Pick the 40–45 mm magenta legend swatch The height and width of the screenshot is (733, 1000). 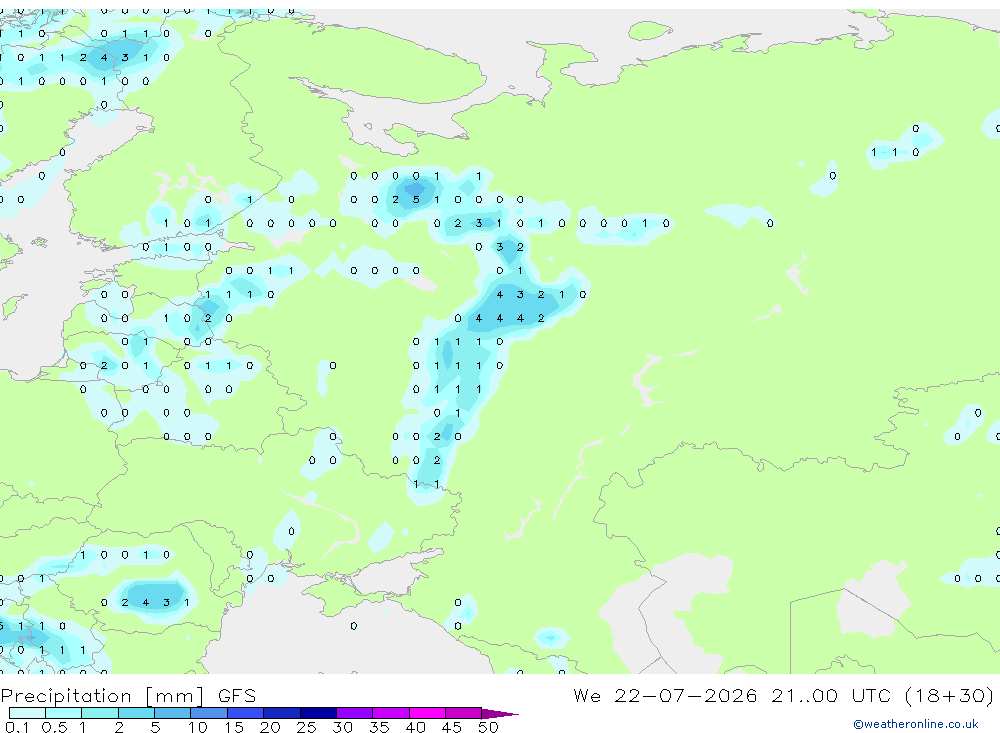427,713
